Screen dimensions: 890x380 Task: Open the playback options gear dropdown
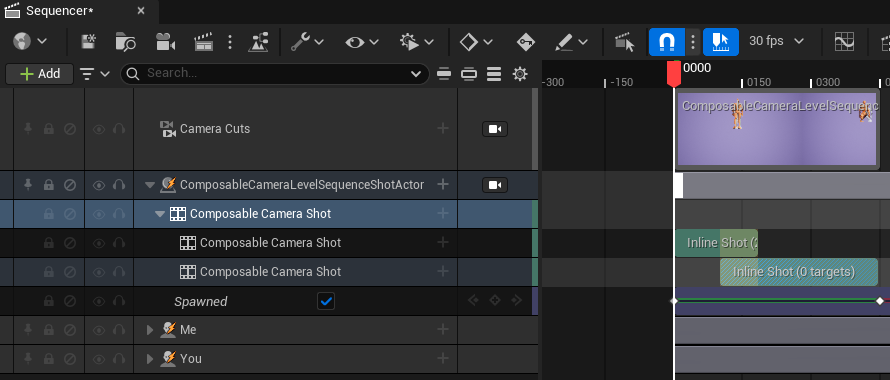point(417,41)
